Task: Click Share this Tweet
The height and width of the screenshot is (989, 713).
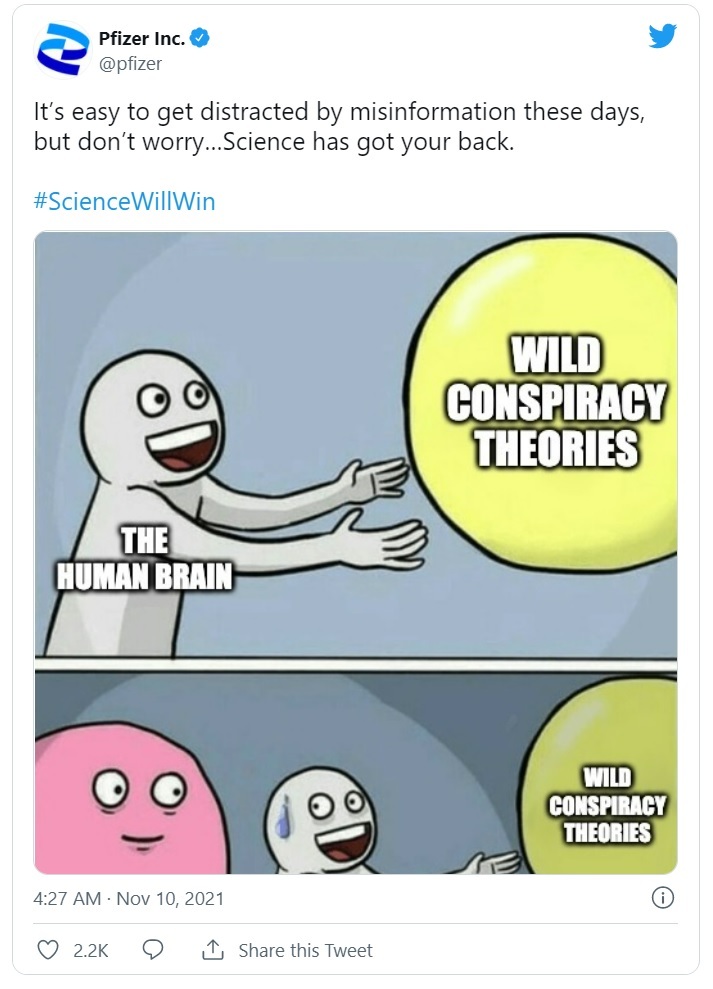Action: pyautogui.click(x=305, y=950)
